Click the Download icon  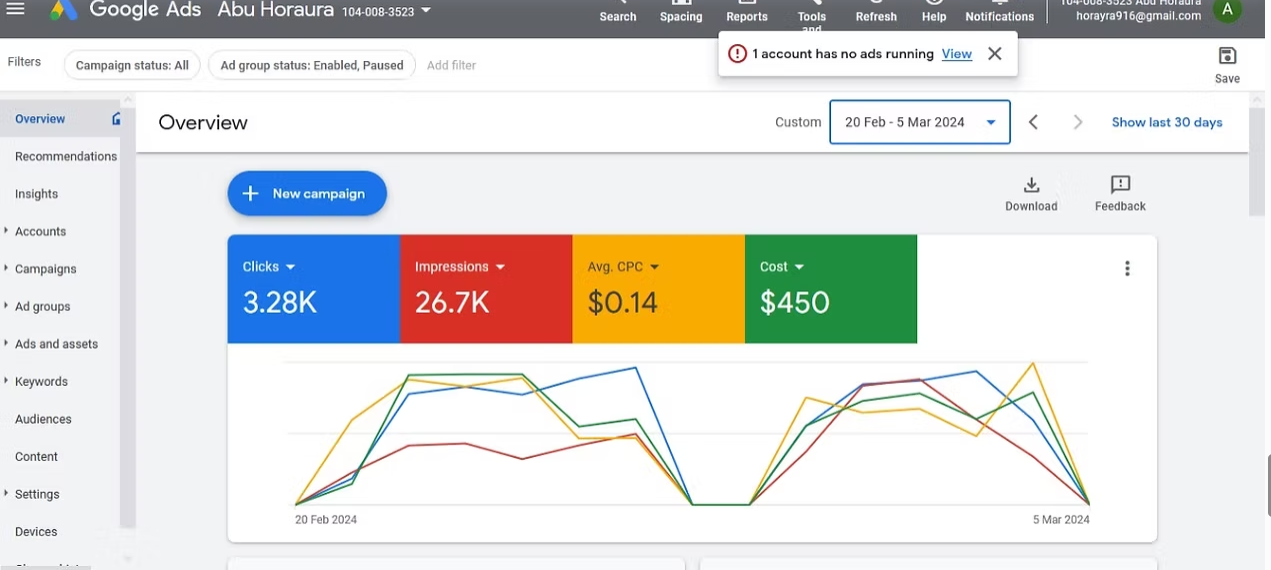1031,186
